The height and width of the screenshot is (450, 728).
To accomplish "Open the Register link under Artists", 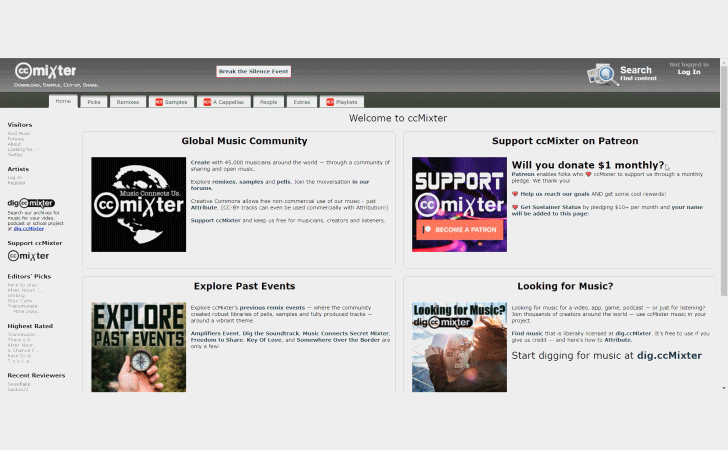I will click(x=17, y=183).
